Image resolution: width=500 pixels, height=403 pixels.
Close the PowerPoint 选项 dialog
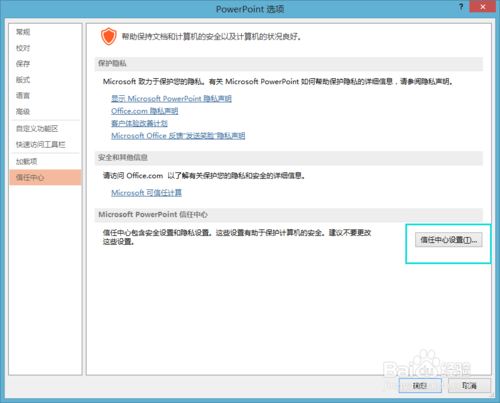[x=482, y=7]
